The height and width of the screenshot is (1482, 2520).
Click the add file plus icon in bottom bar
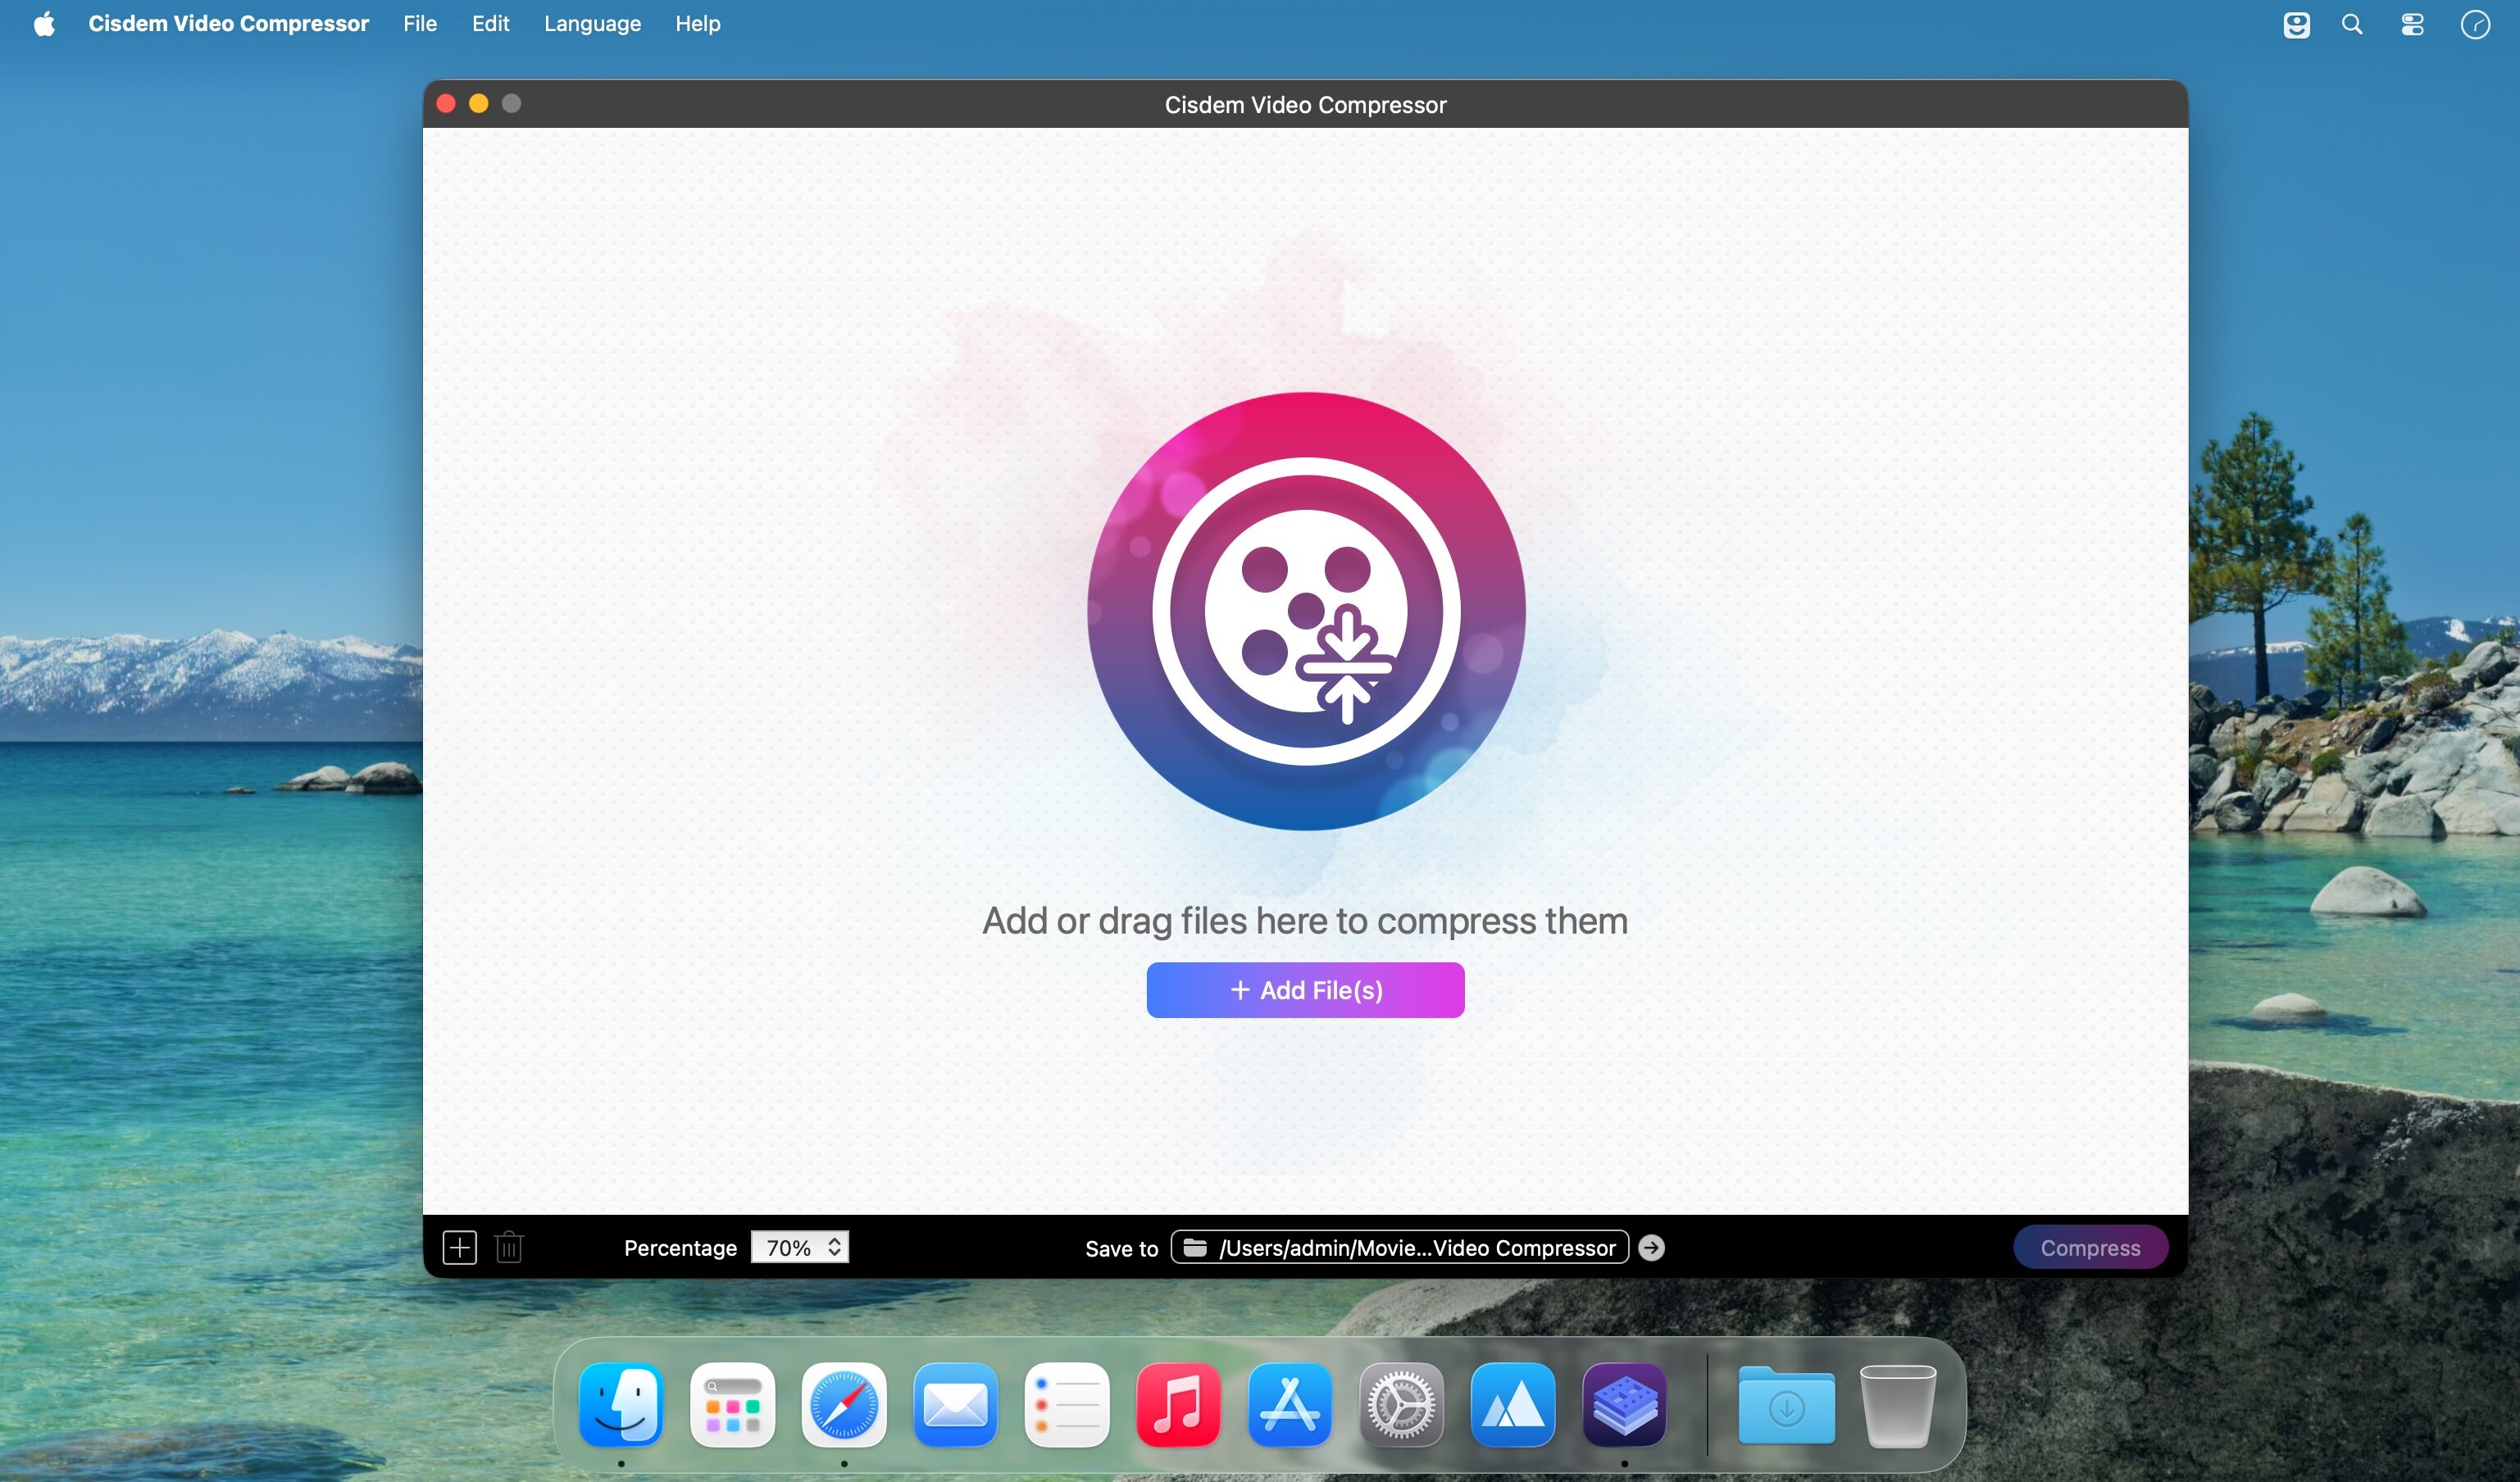pos(459,1247)
